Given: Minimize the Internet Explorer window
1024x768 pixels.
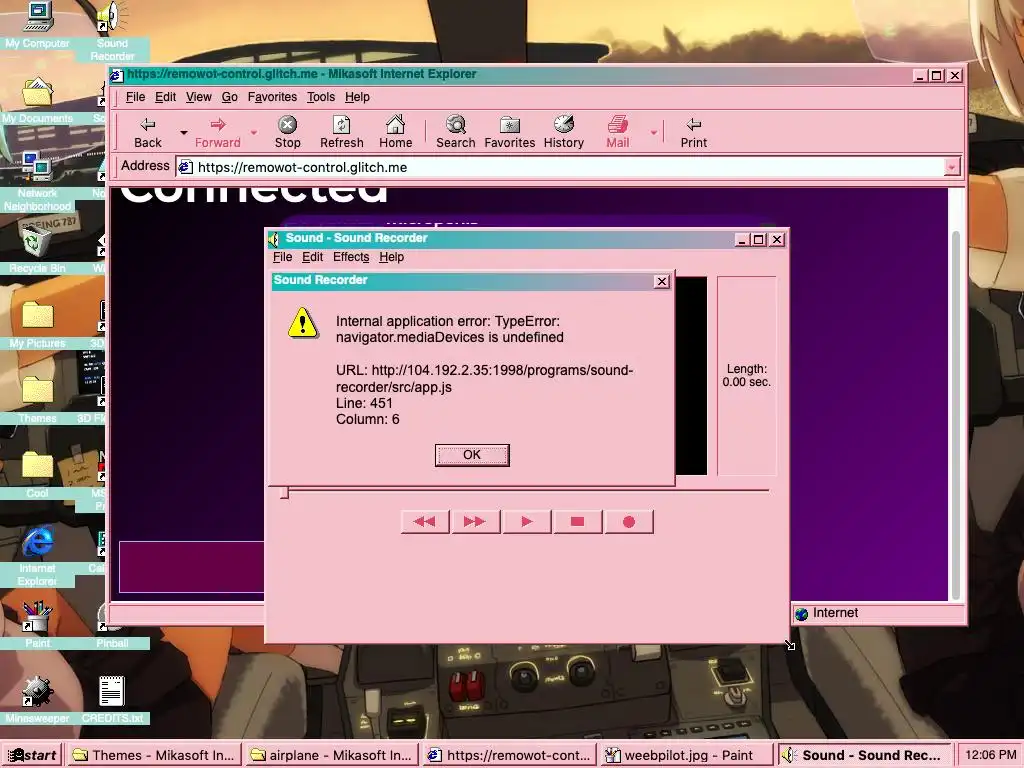Looking at the screenshot, I should point(920,76).
